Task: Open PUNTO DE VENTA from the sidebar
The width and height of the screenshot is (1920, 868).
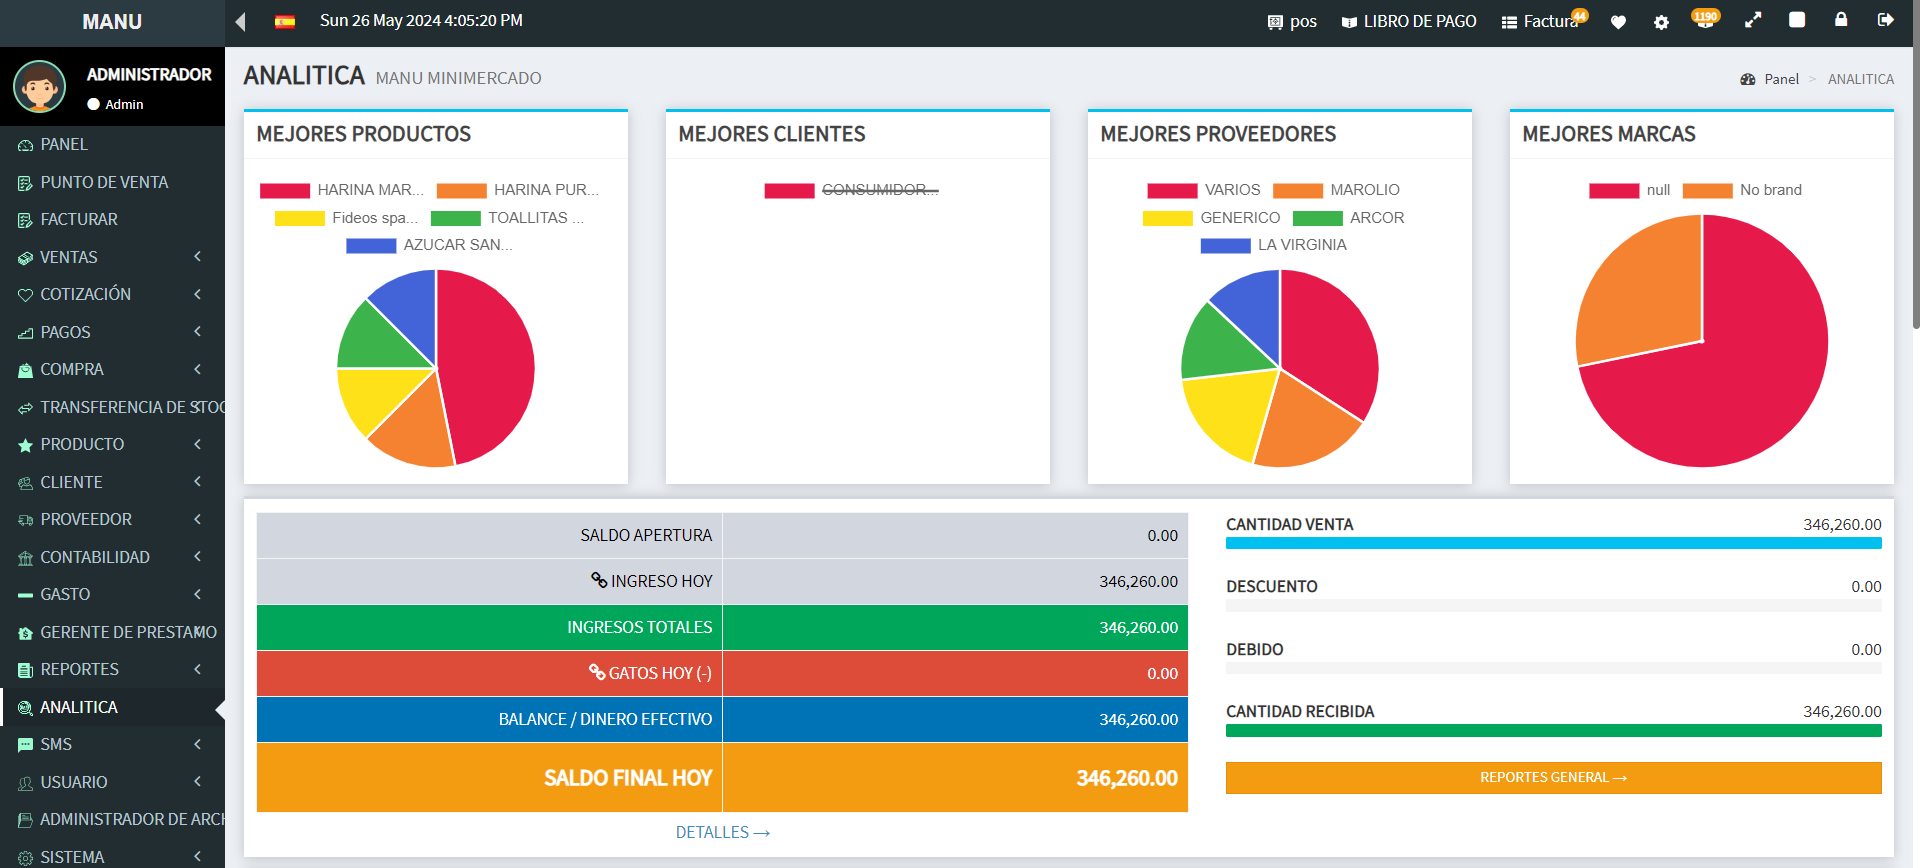Action: [x=104, y=182]
